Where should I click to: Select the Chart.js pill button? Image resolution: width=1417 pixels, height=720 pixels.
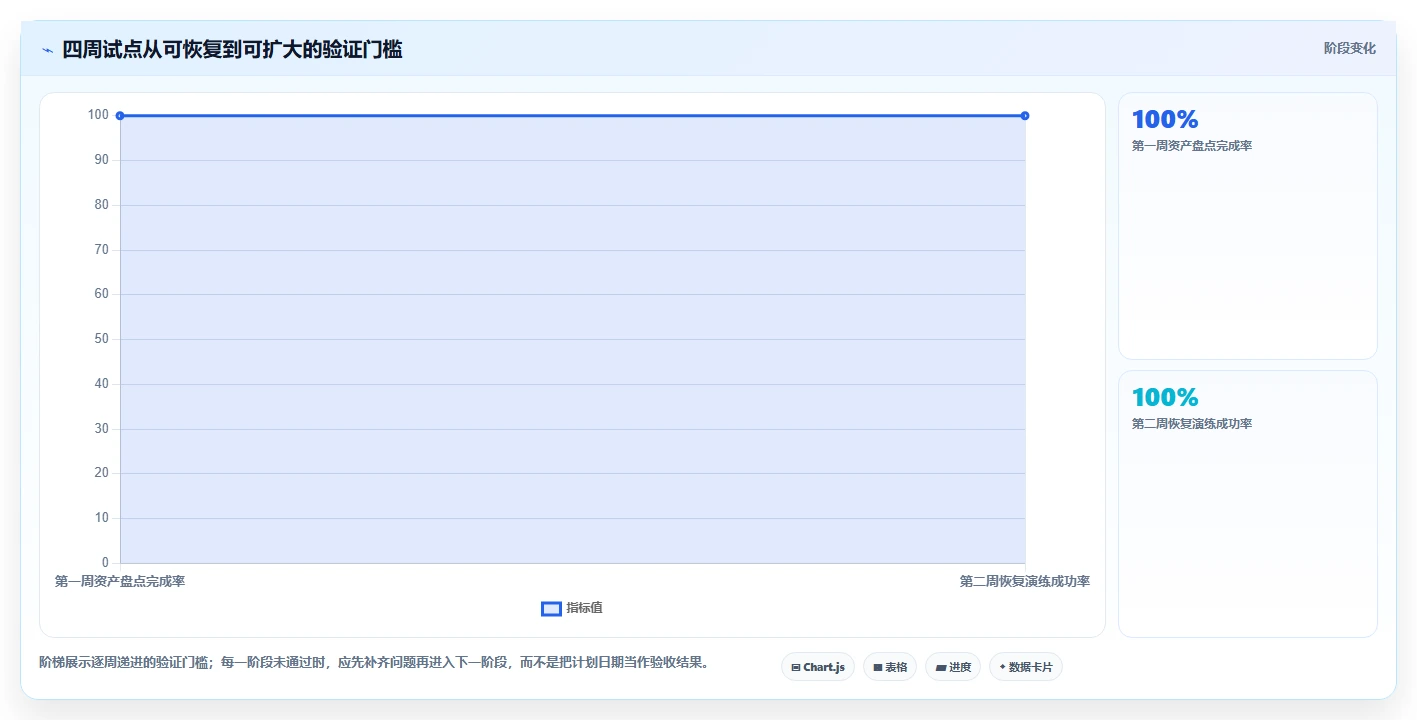[x=818, y=667]
